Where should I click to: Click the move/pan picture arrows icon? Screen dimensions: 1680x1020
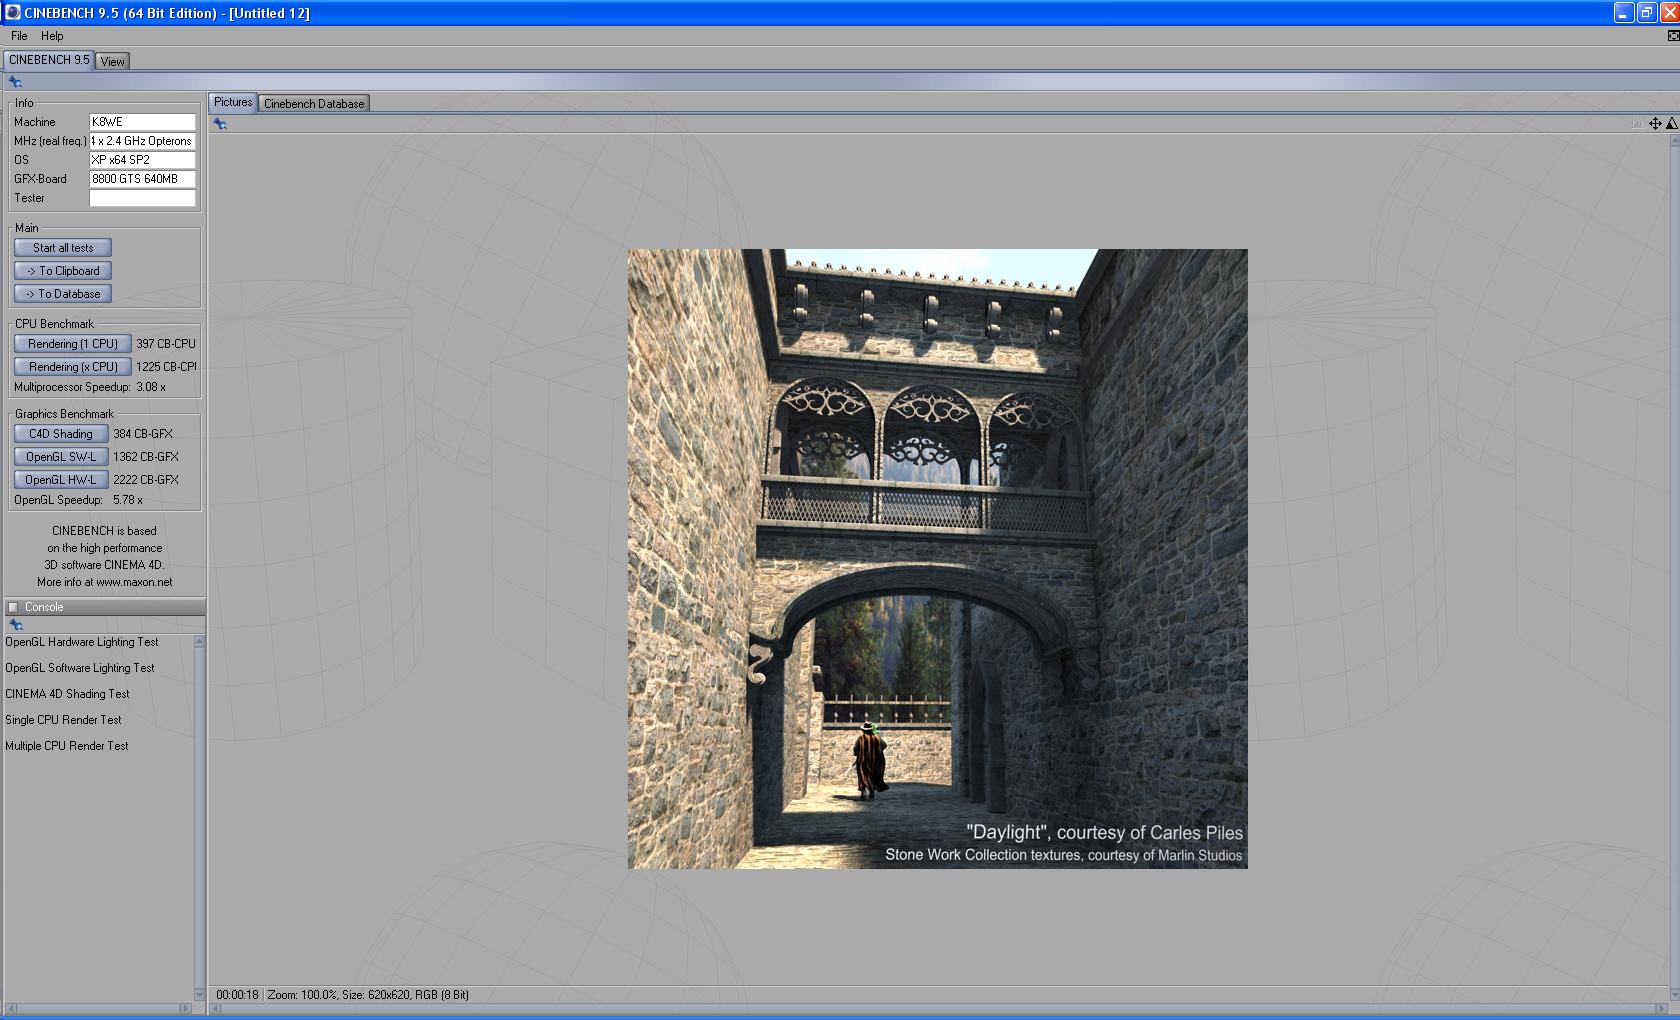point(1655,124)
